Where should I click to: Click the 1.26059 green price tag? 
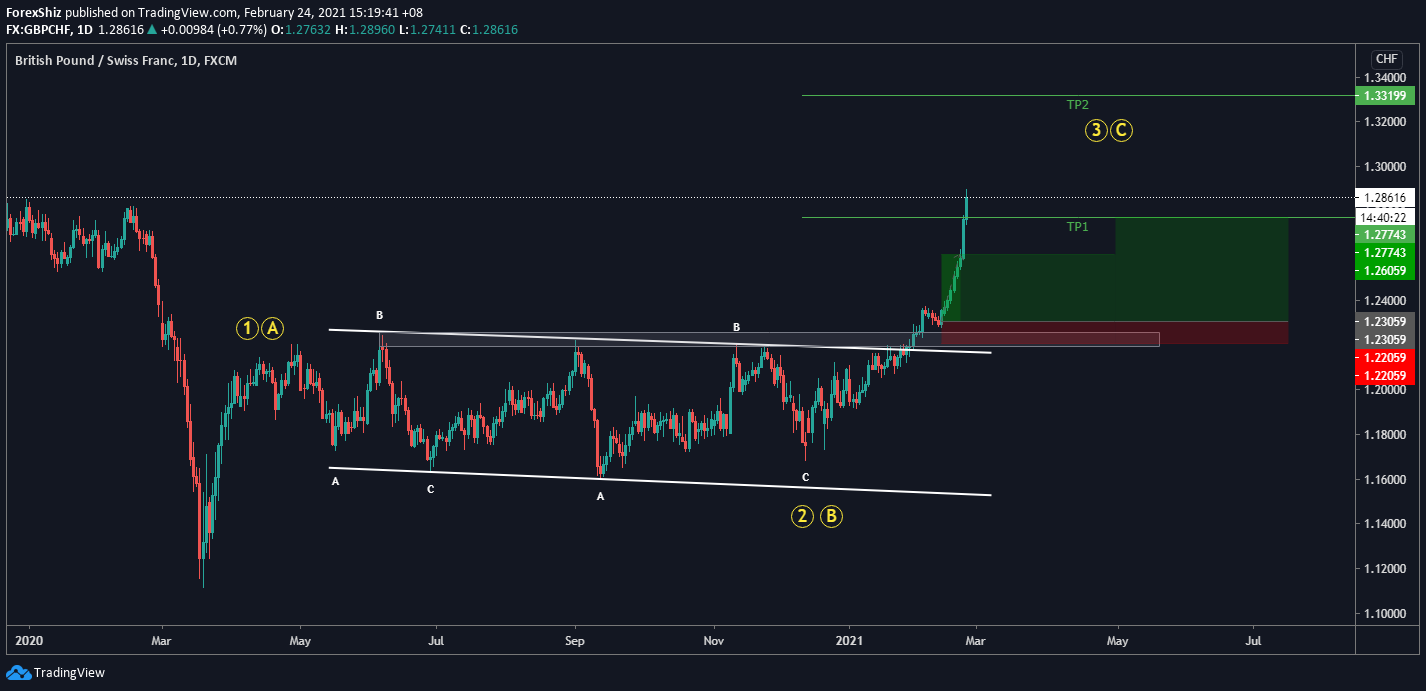tap(1385, 271)
